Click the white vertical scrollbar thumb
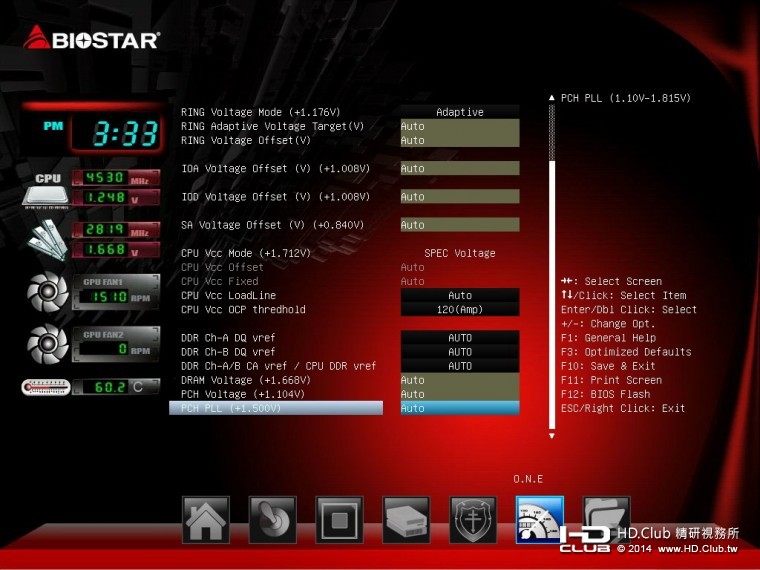 pos(552,295)
